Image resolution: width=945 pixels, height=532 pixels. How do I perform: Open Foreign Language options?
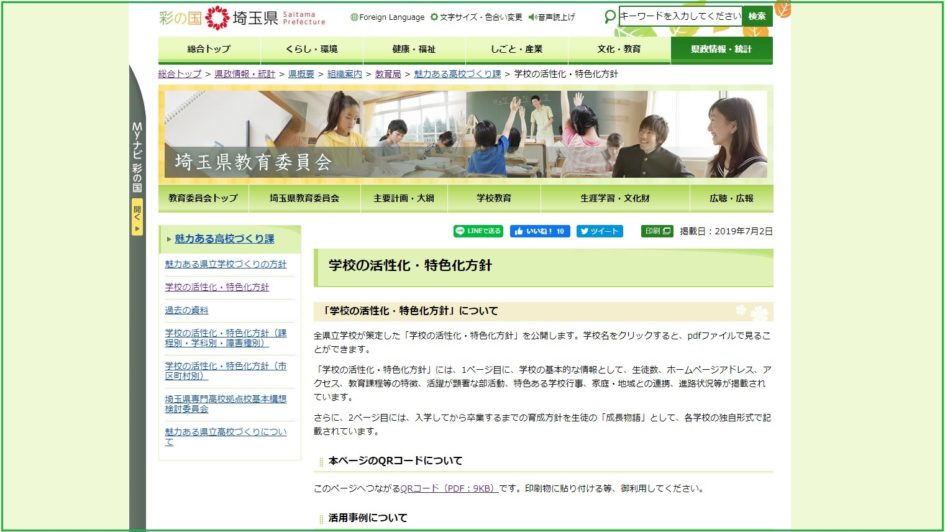[x=388, y=17]
